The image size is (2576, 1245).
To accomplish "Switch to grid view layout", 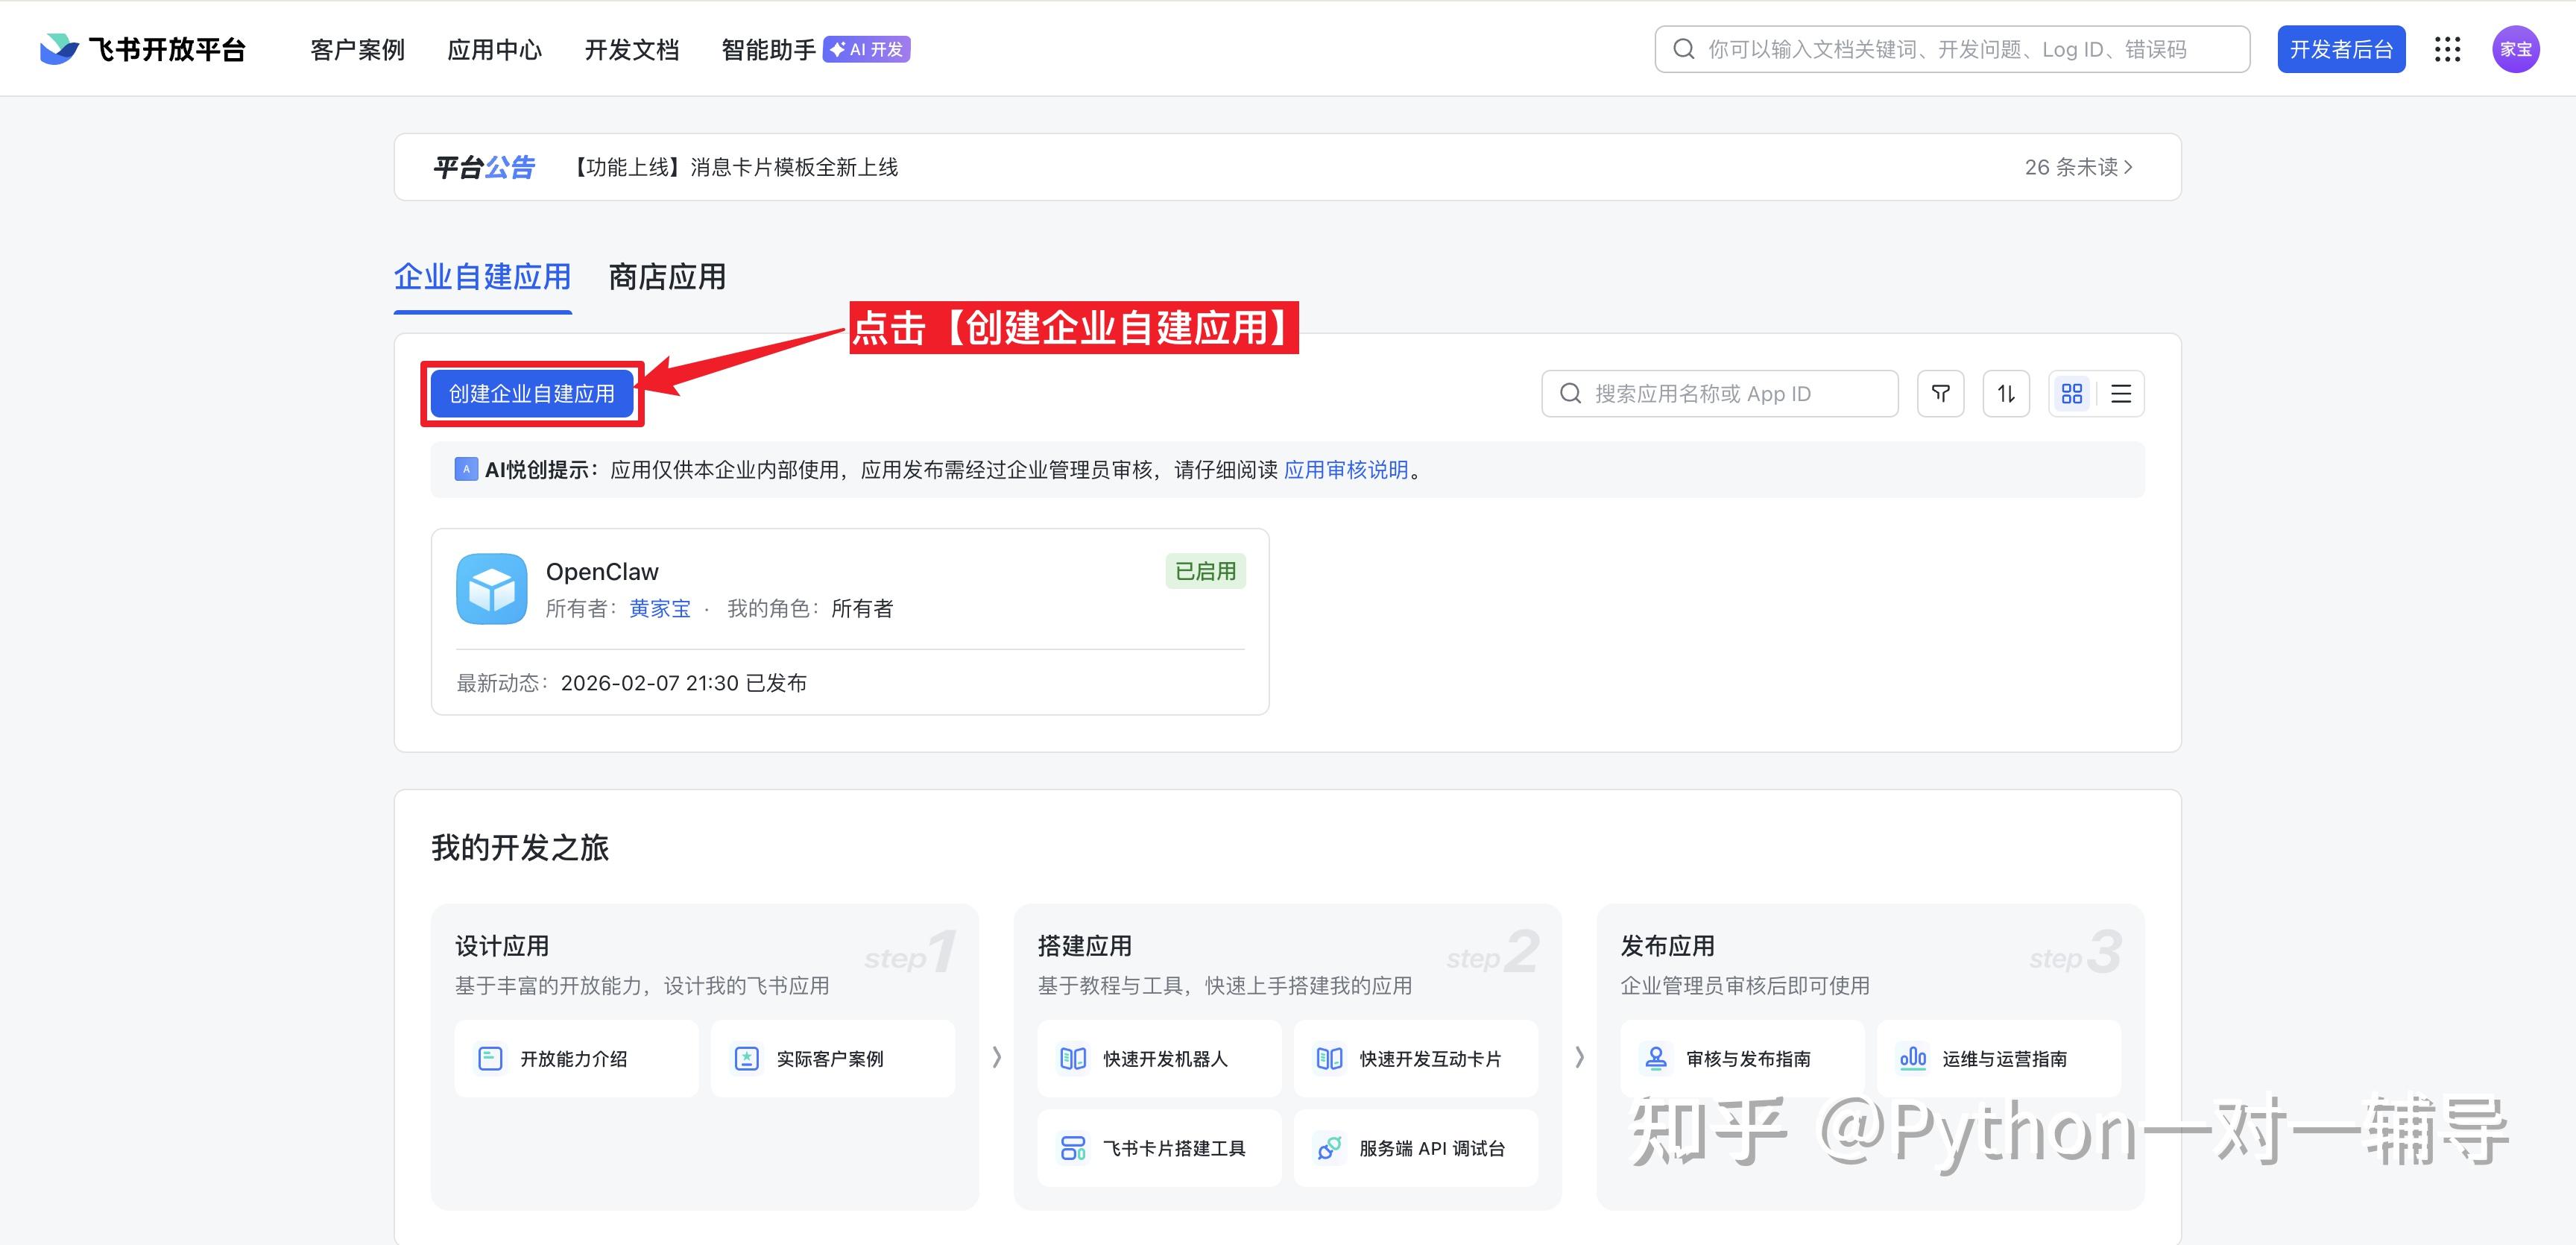I will tap(2071, 393).
